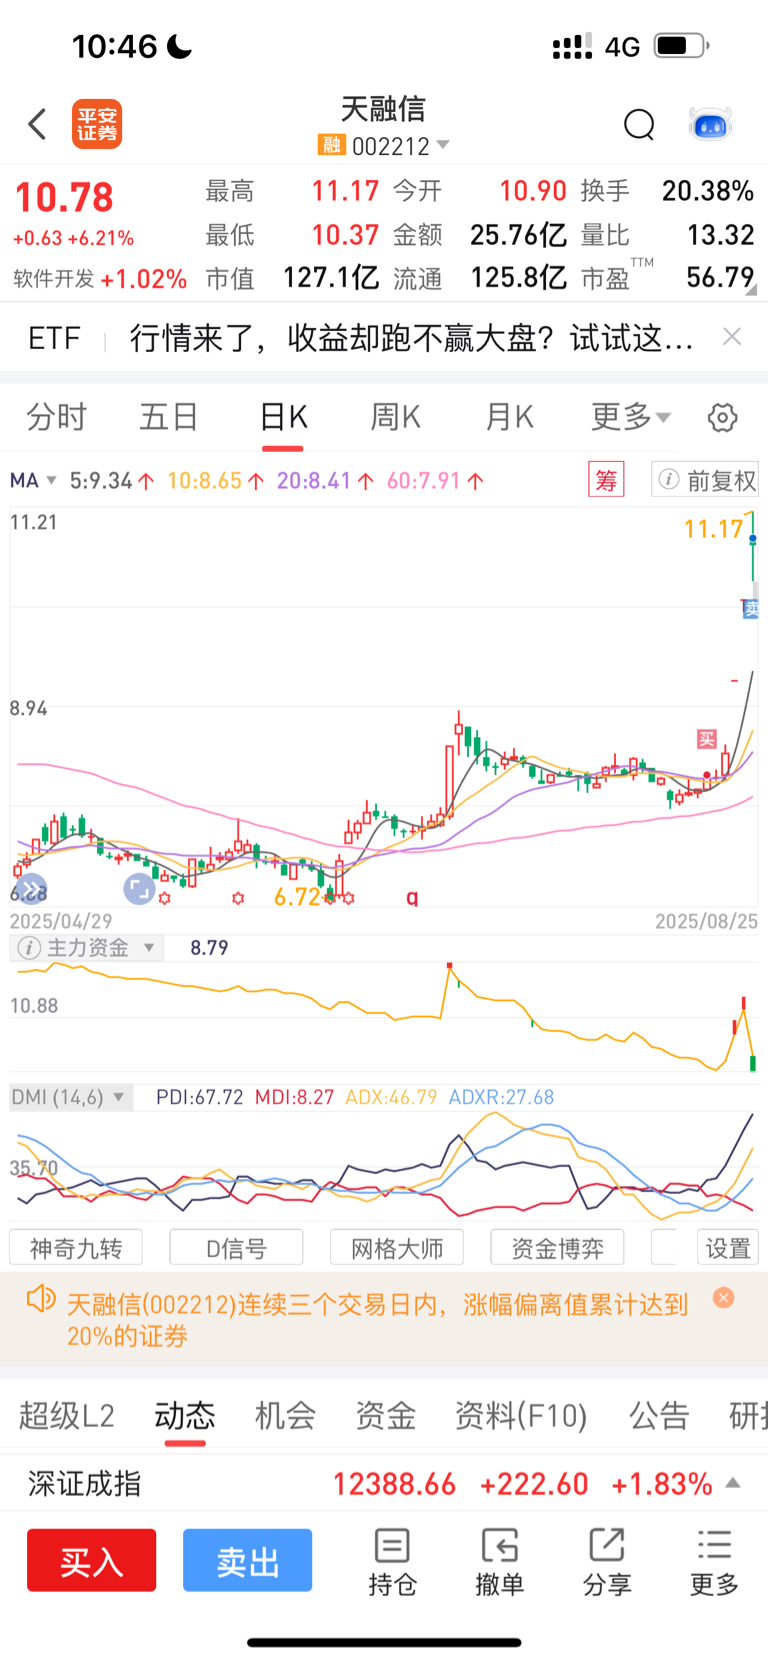Open the 前复权 adjustment selector
The image size is (768, 1662).
(705, 480)
